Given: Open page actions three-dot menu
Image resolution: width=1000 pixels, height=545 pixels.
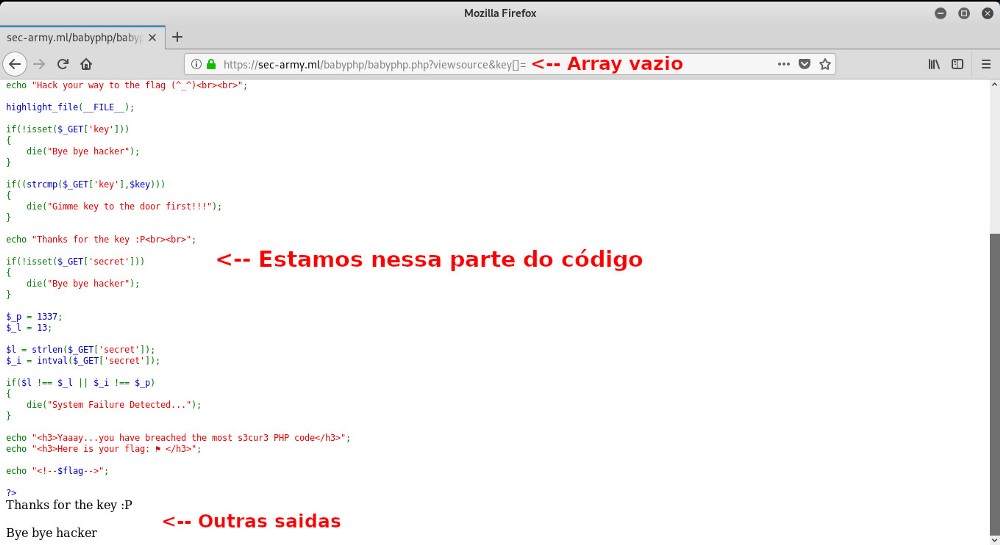Looking at the screenshot, I should pos(784,64).
